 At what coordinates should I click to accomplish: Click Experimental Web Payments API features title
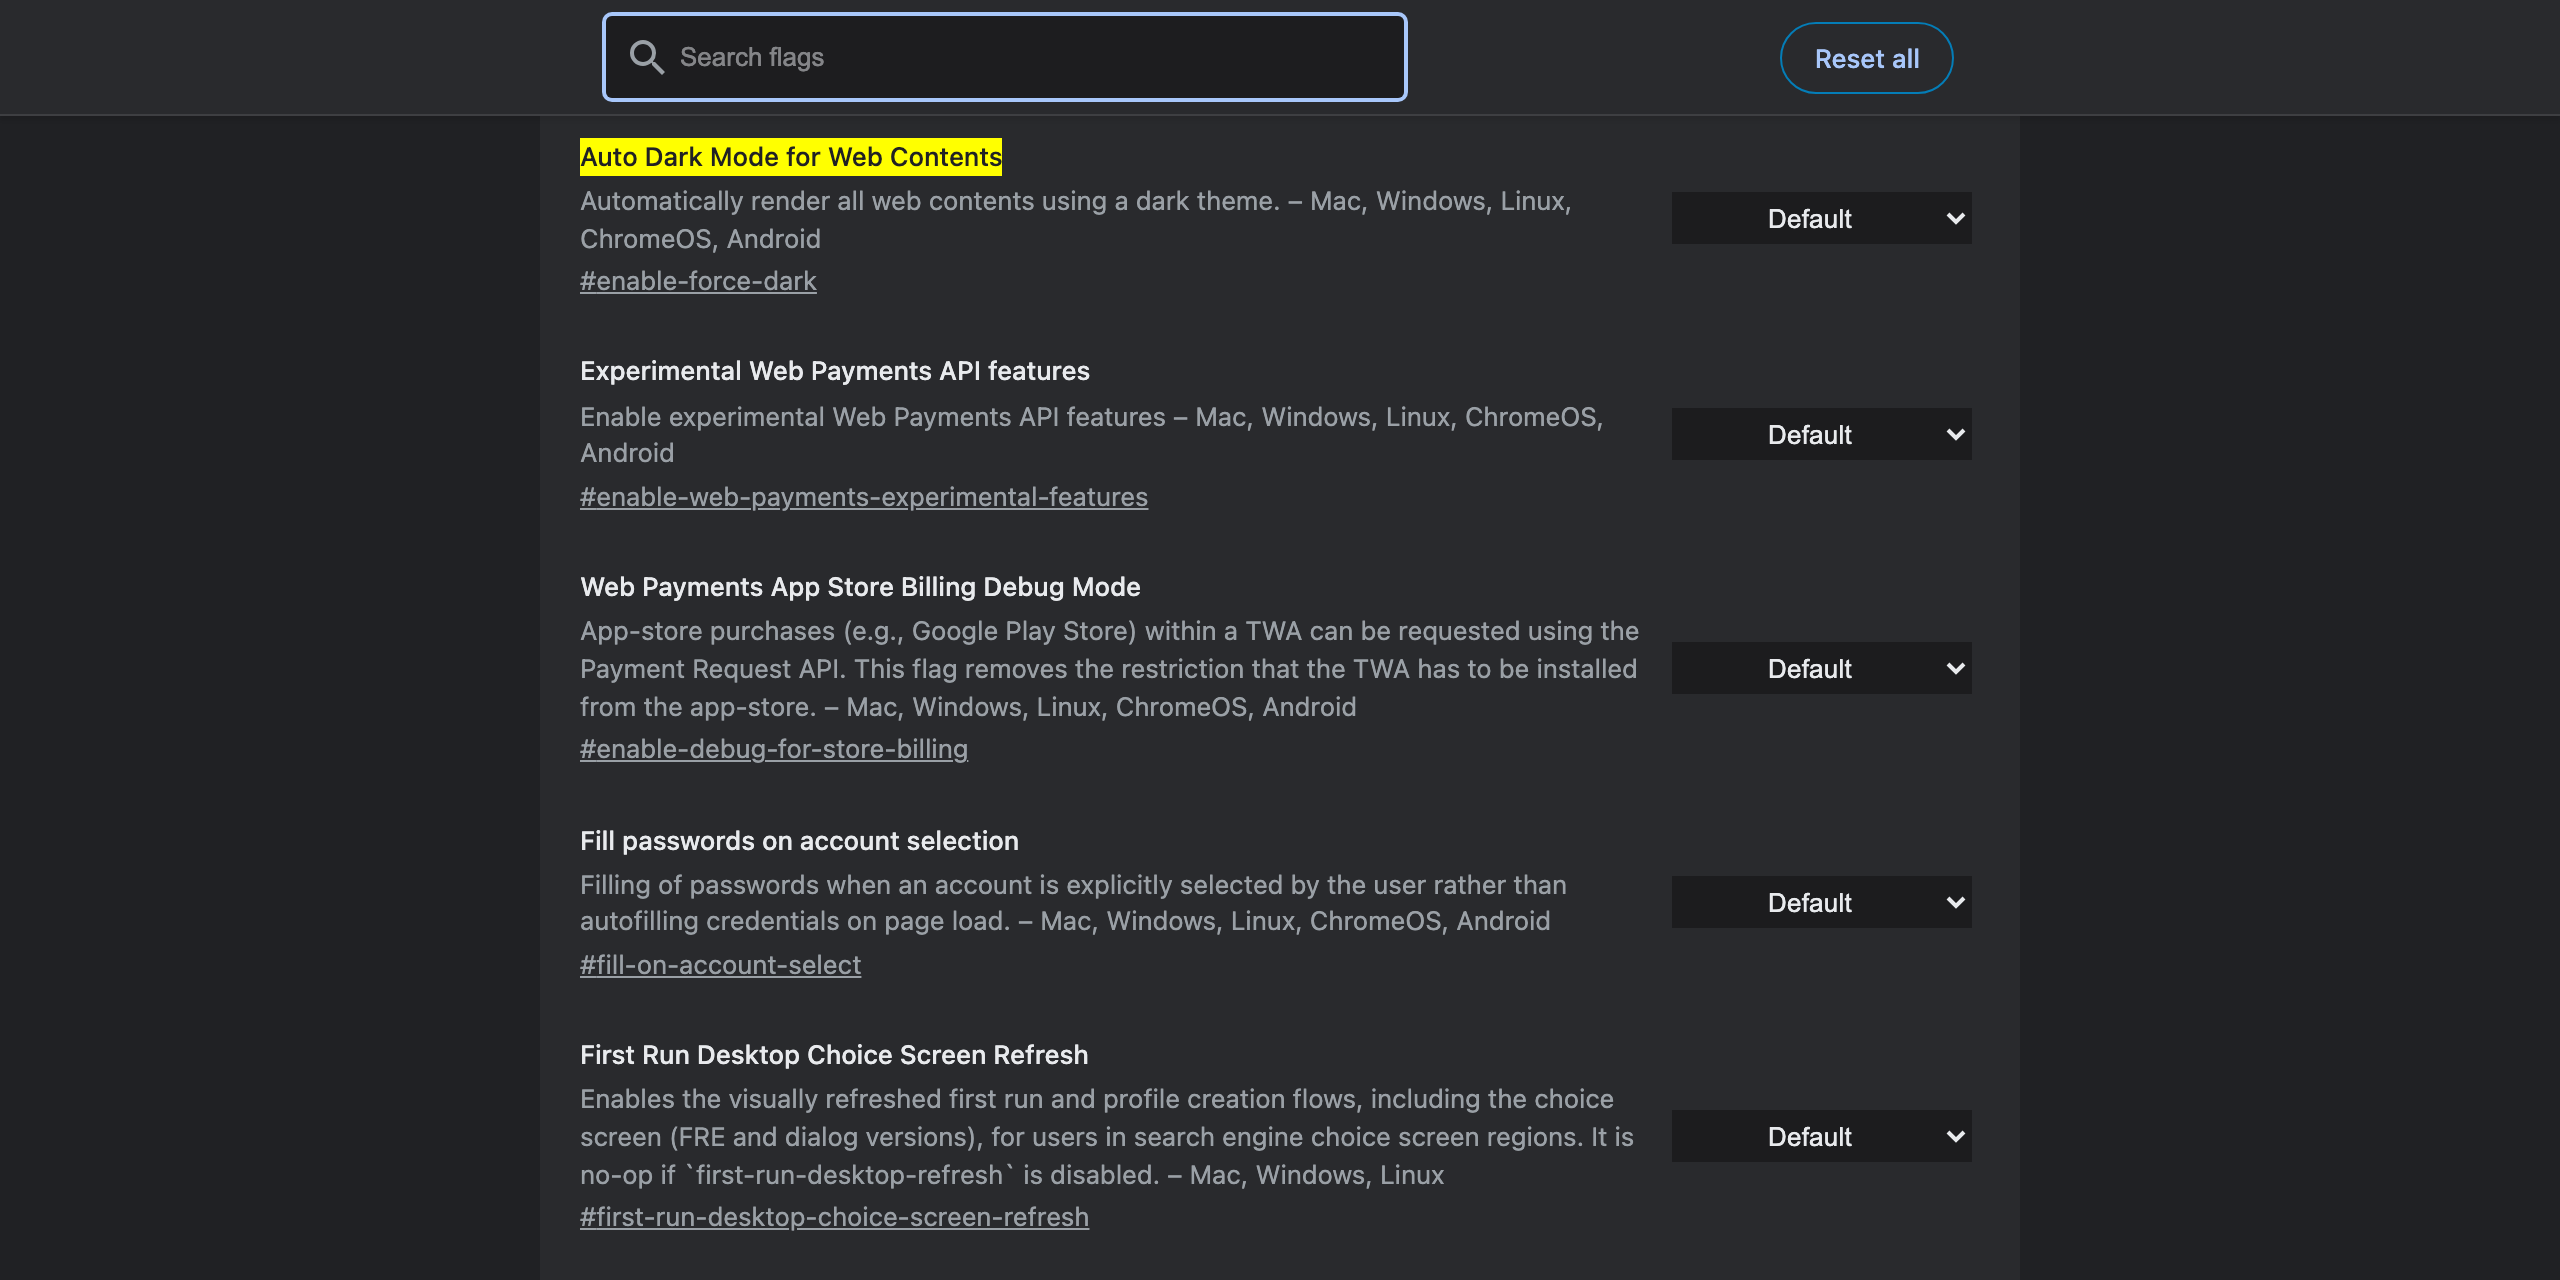point(835,371)
